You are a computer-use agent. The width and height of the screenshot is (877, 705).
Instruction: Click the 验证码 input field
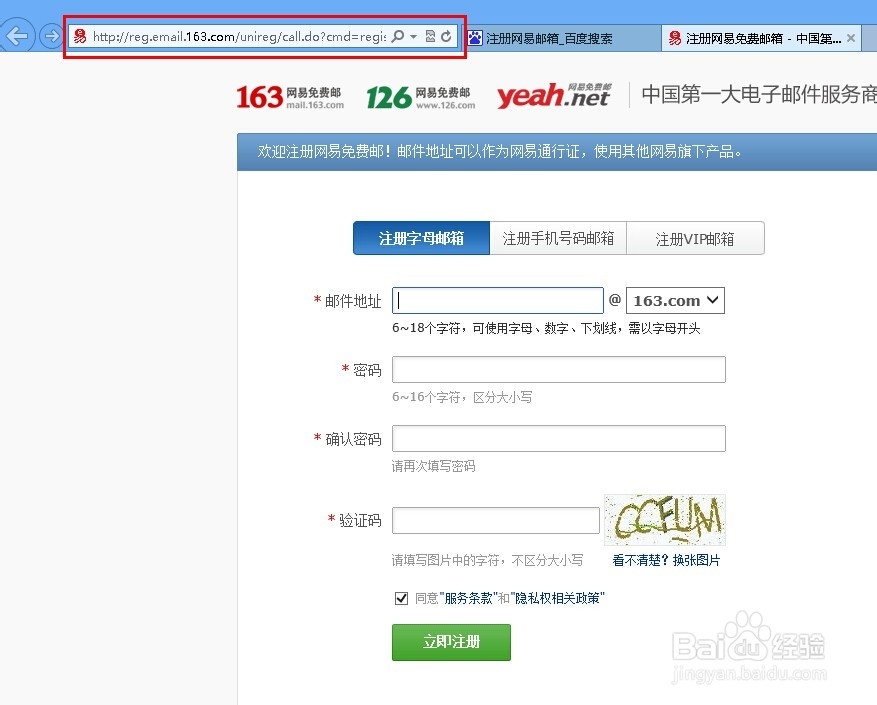pyautogui.click(x=496, y=520)
